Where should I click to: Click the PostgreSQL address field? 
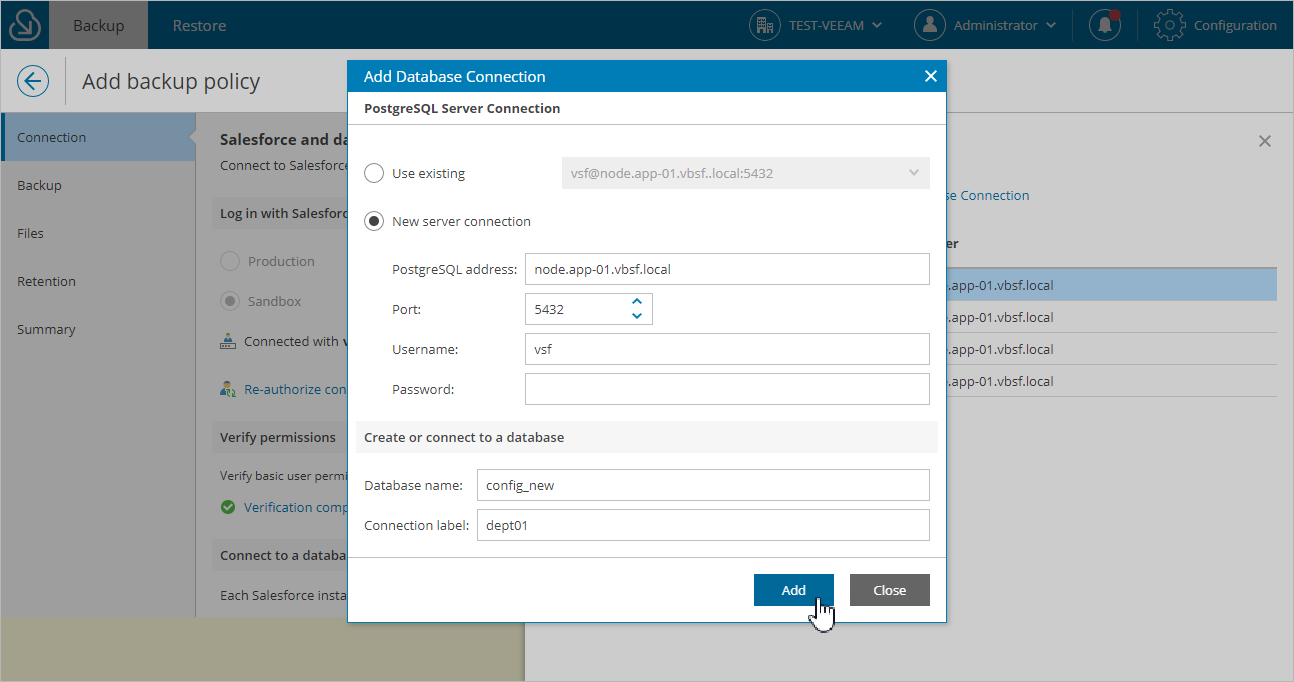727,269
